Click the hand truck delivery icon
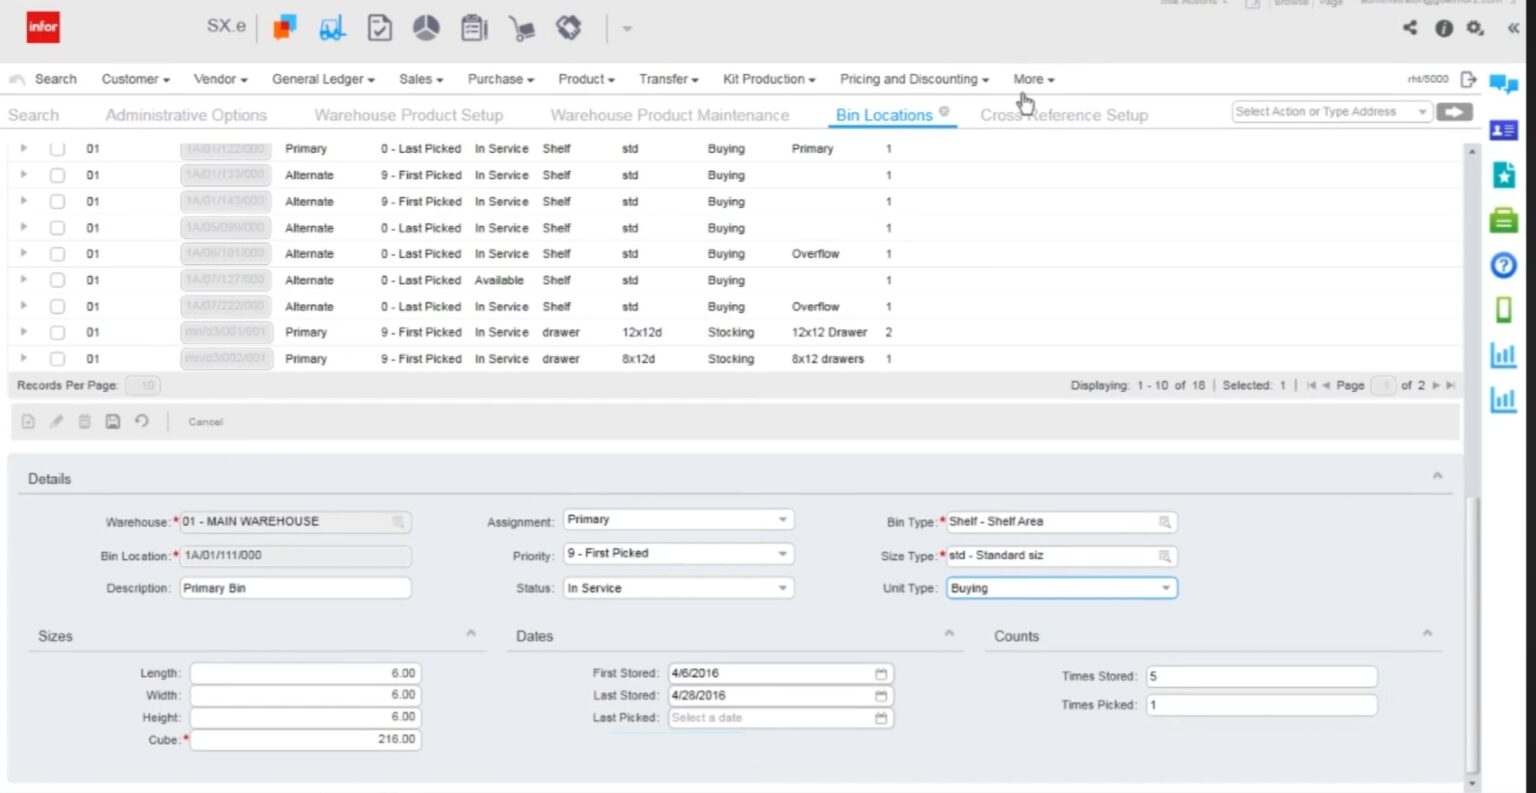Viewport: 1536px width, 793px height. point(521,28)
